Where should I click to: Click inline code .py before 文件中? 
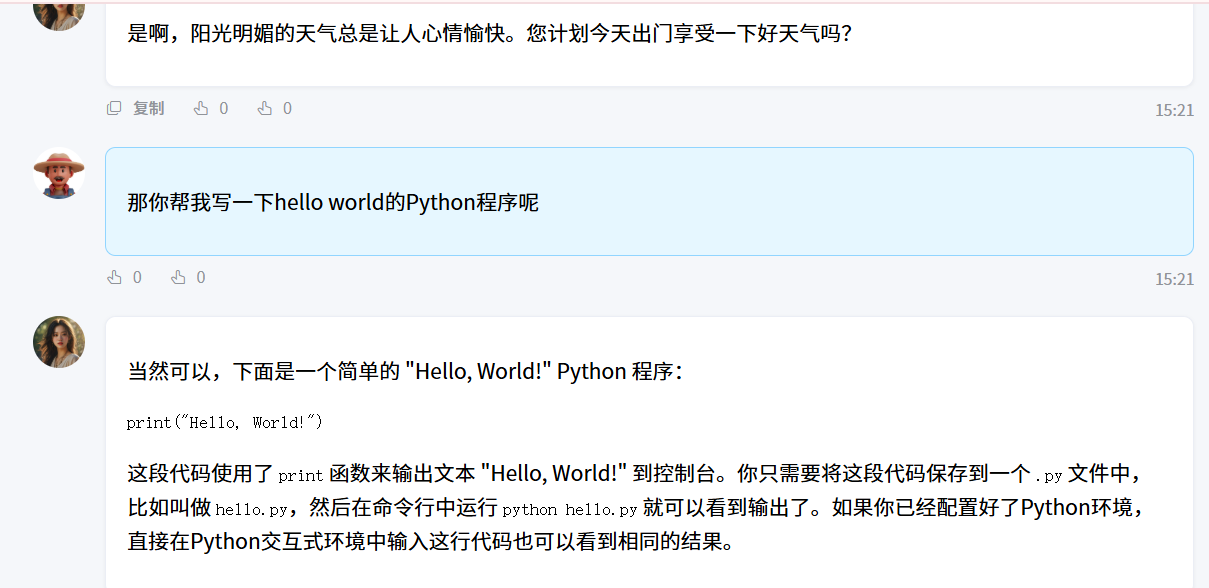tap(1049, 475)
